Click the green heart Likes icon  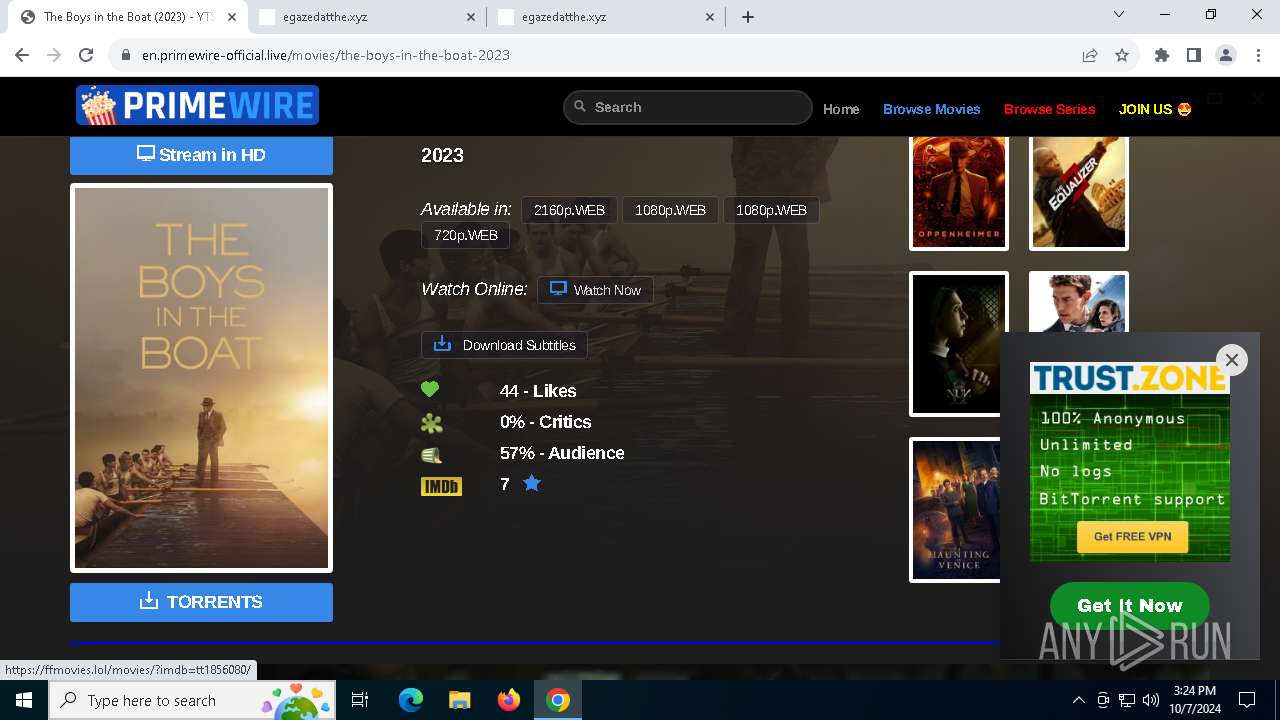430,390
